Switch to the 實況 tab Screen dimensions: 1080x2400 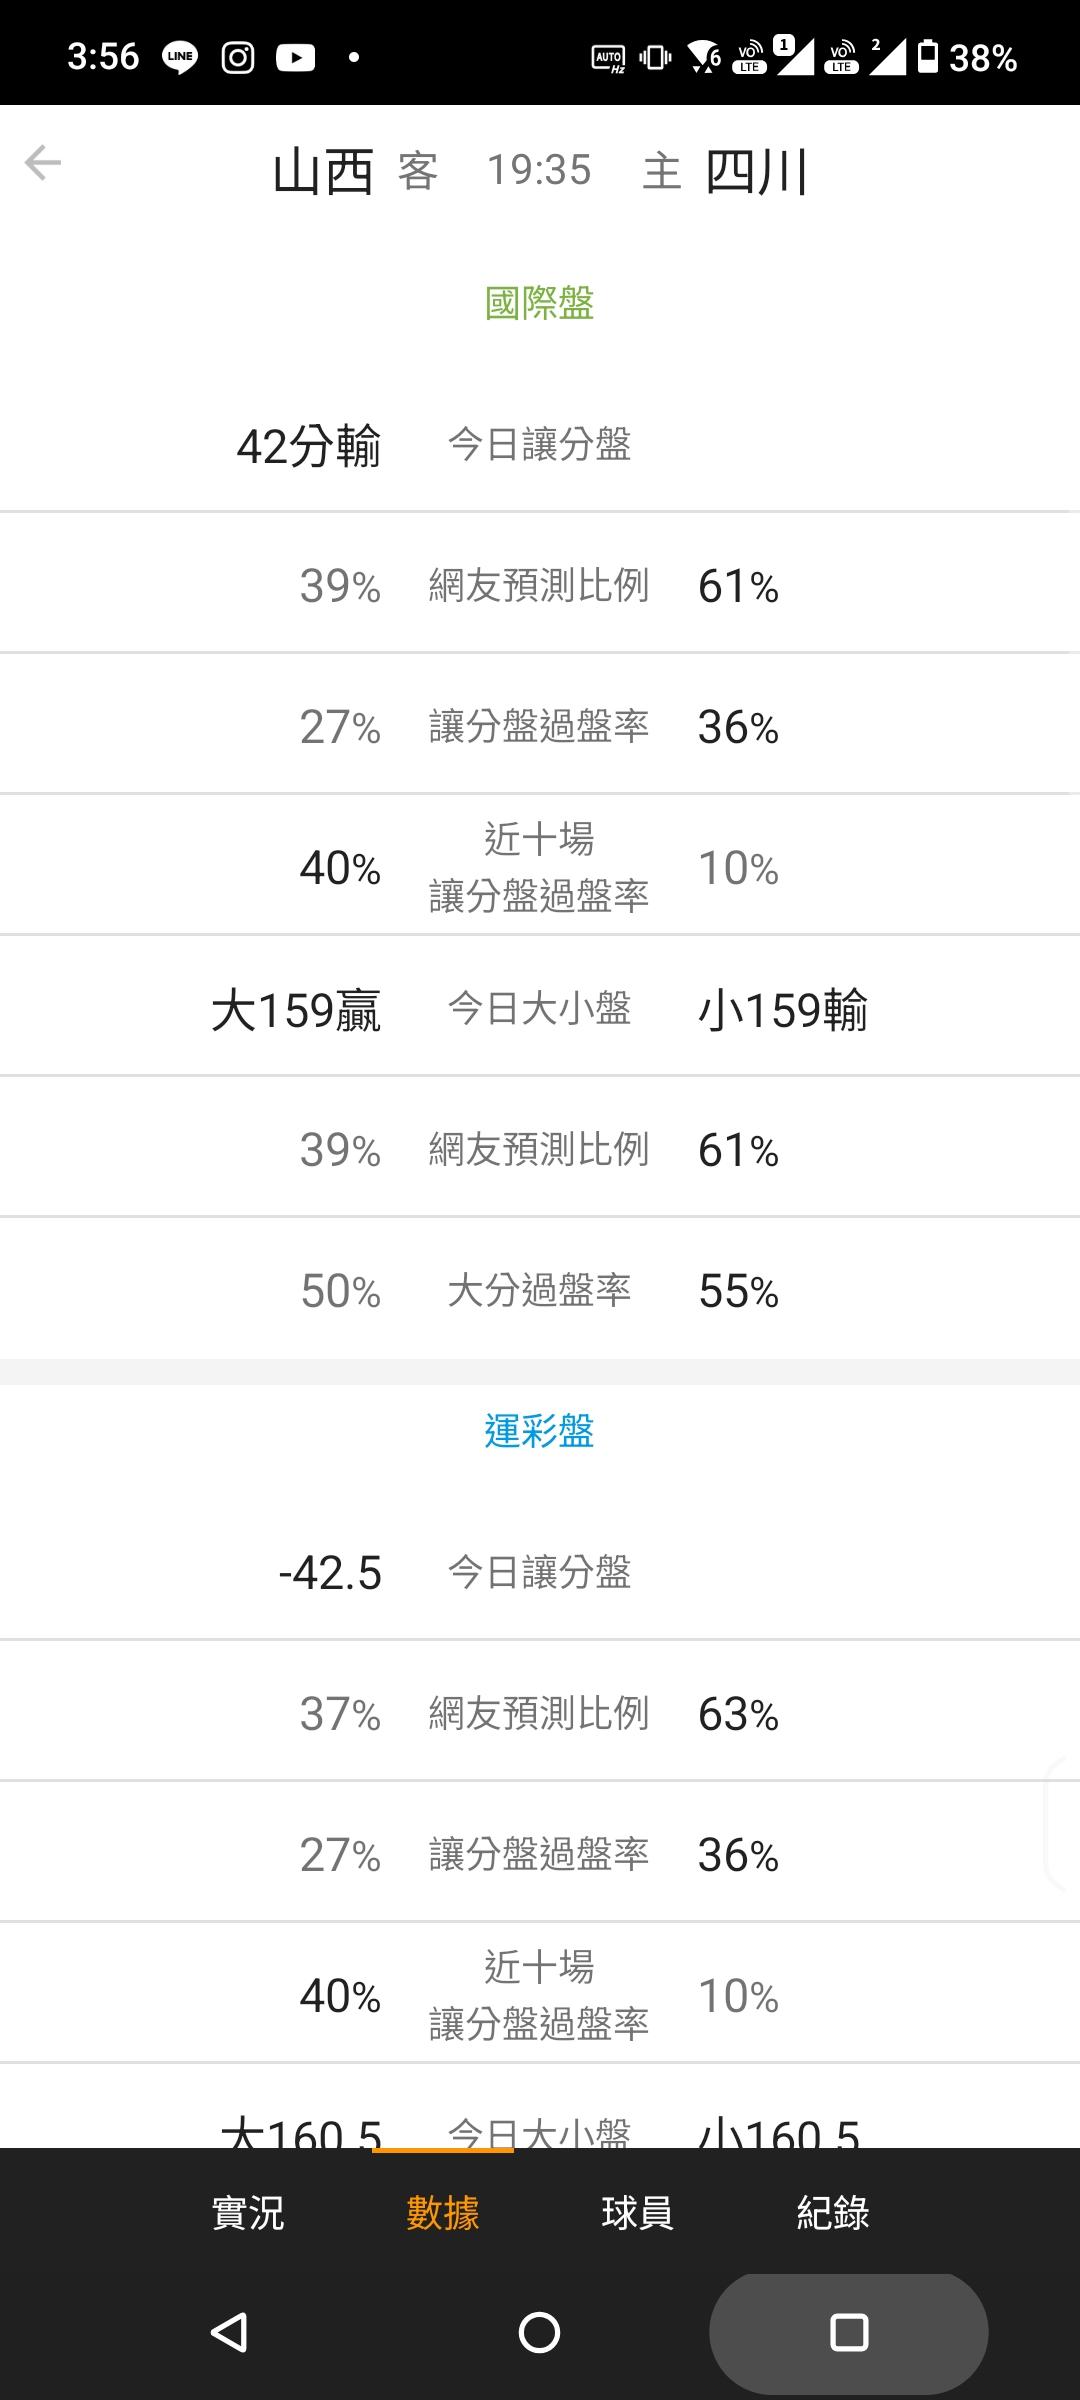(x=248, y=2212)
